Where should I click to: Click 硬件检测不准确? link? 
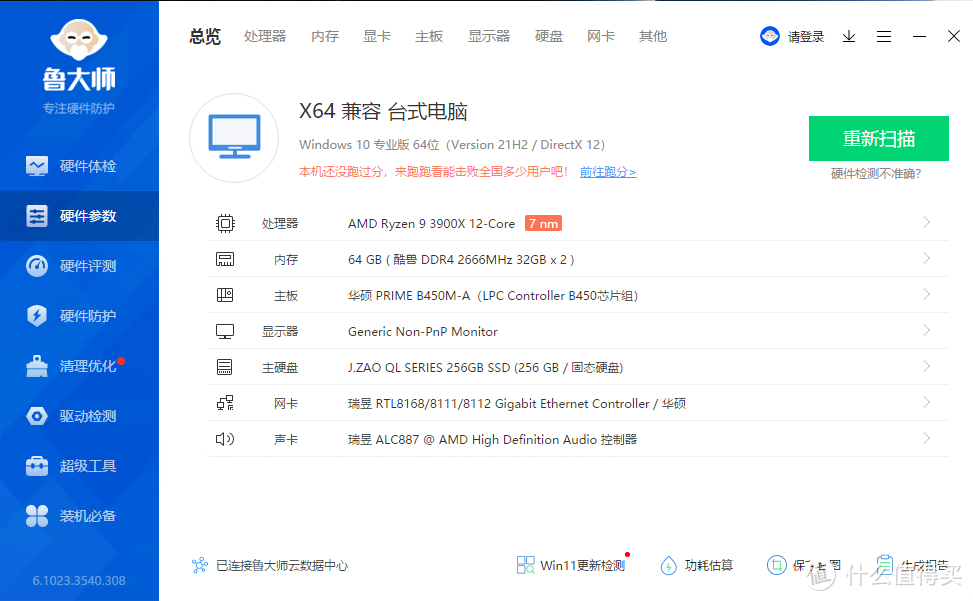tap(876, 174)
